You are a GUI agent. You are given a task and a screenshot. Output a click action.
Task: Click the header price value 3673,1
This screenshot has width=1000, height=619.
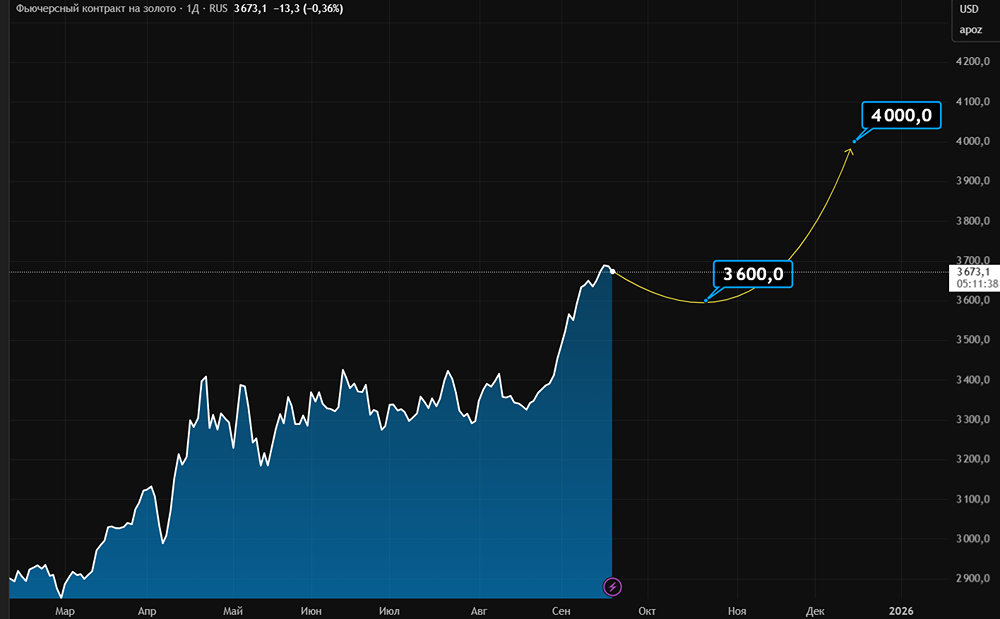pos(250,9)
